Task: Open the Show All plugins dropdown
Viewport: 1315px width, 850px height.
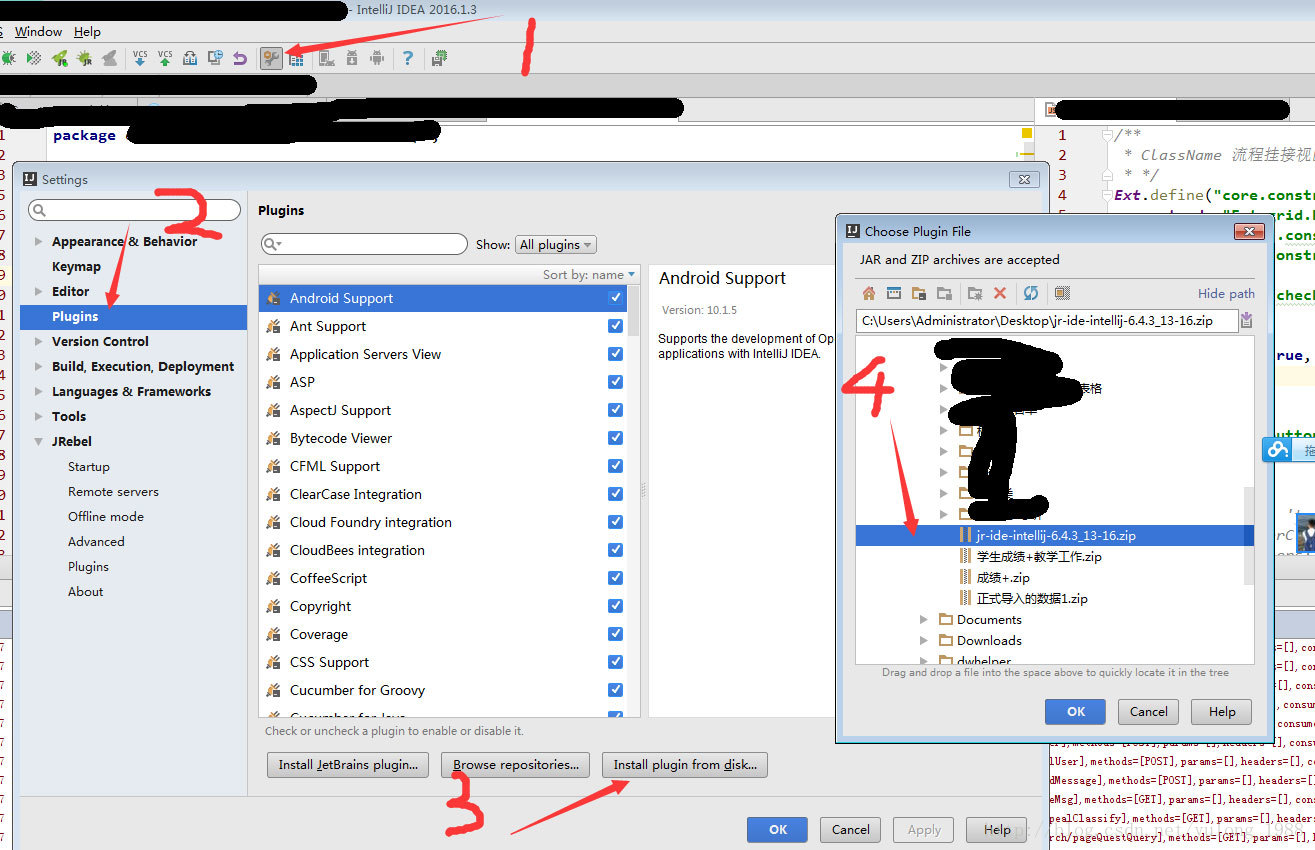Action: (x=556, y=244)
